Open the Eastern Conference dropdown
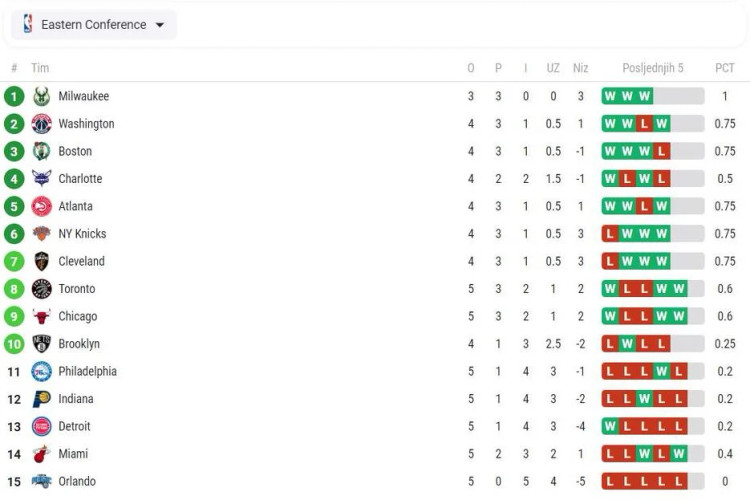 (x=94, y=24)
